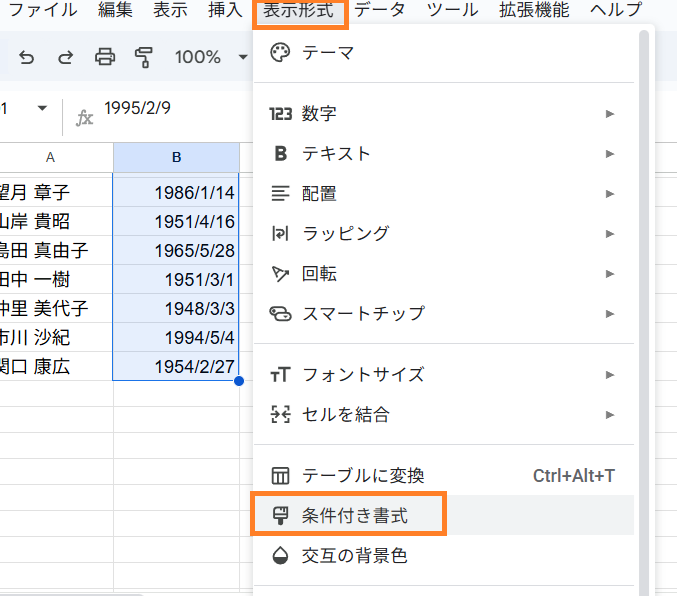The width and height of the screenshot is (677, 596).
Task: Click the print icon in toolbar
Action: 105,57
